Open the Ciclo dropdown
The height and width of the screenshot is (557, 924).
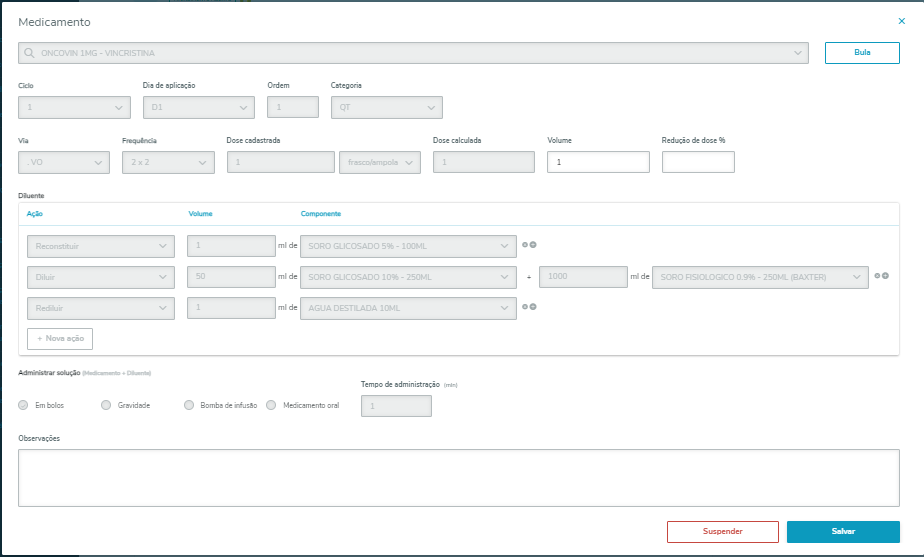click(74, 107)
